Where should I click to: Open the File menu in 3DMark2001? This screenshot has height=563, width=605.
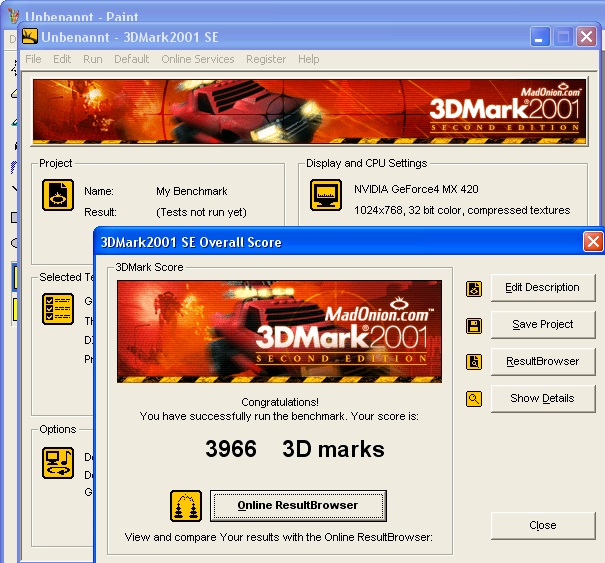point(33,59)
